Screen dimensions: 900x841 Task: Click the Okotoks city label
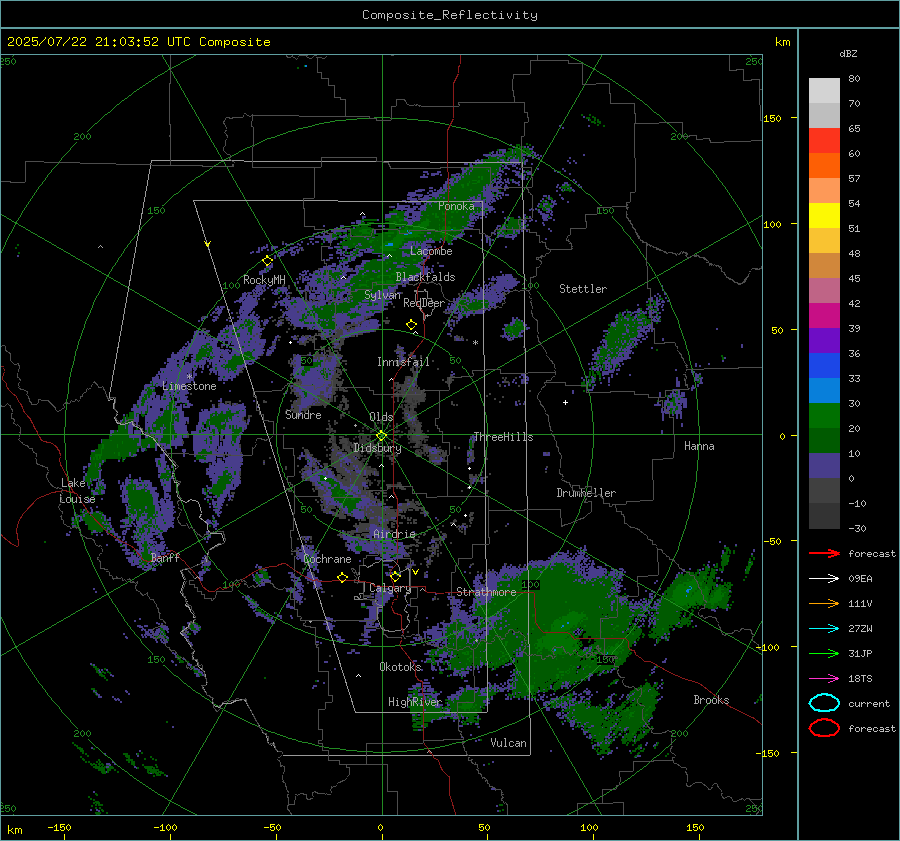[x=401, y=666]
